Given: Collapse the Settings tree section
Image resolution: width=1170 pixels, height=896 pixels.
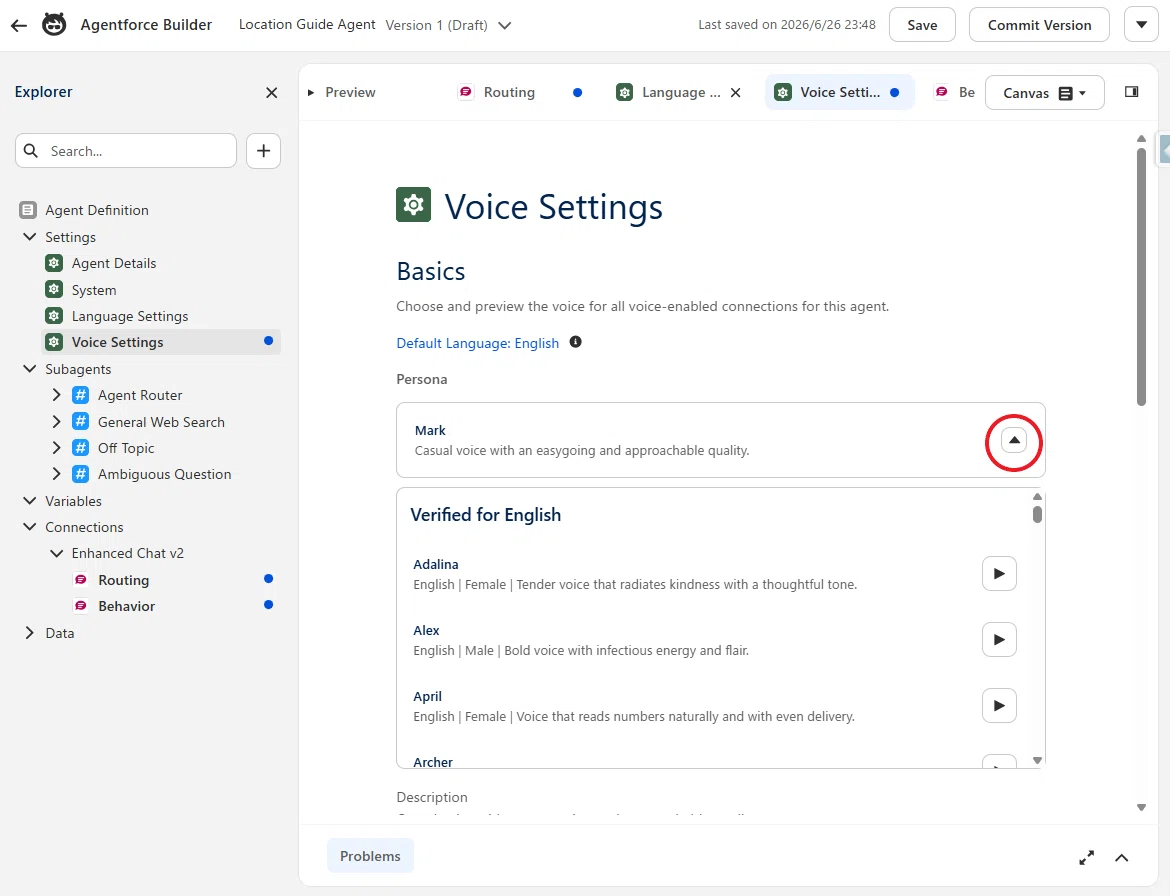Looking at the screenshot, I should tap(30, 236).
